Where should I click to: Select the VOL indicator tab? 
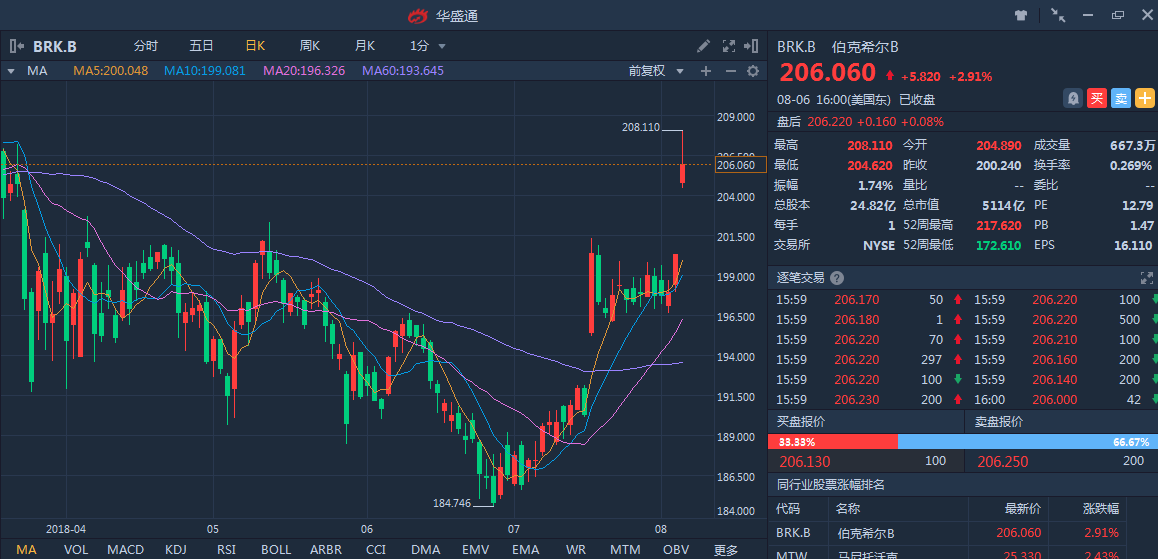coord(75,549)
